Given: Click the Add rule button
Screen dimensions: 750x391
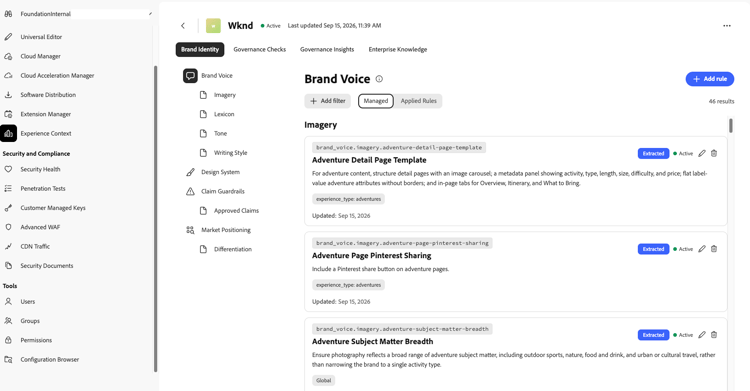Looking at the screenshot, I should pyautogui.click(x=710, y=79).
